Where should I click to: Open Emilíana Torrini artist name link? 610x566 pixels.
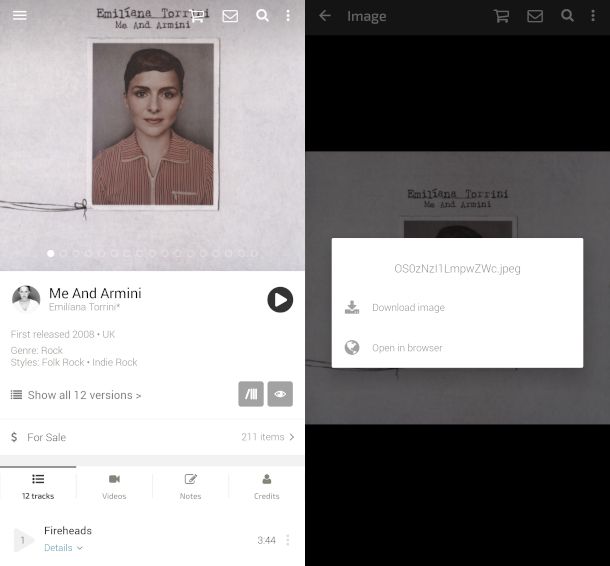coord(84,307)
